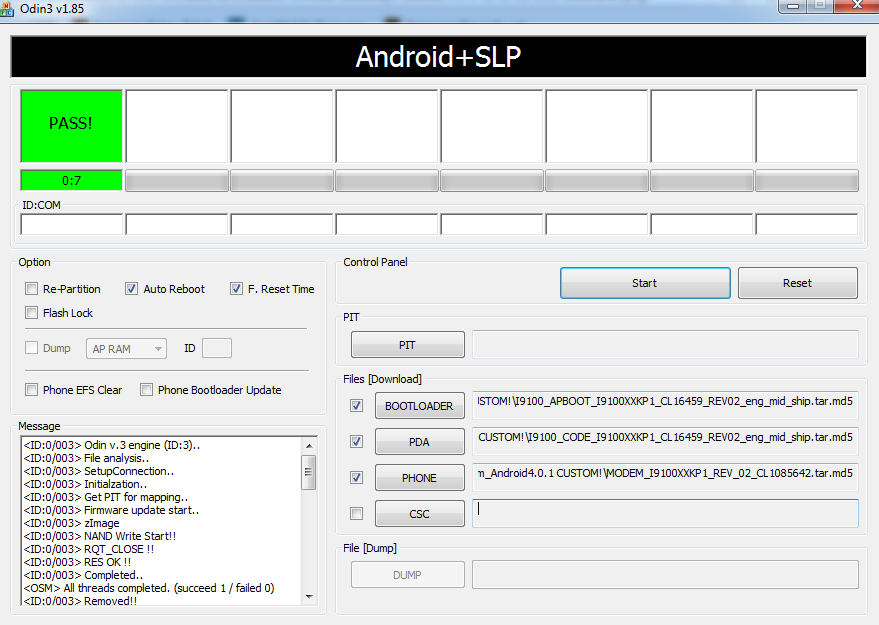Image resolution: width=879 pixels, height=625 pixels.
Task: Select the 'Firmware update start..' log line
Action: pos(112,510)
